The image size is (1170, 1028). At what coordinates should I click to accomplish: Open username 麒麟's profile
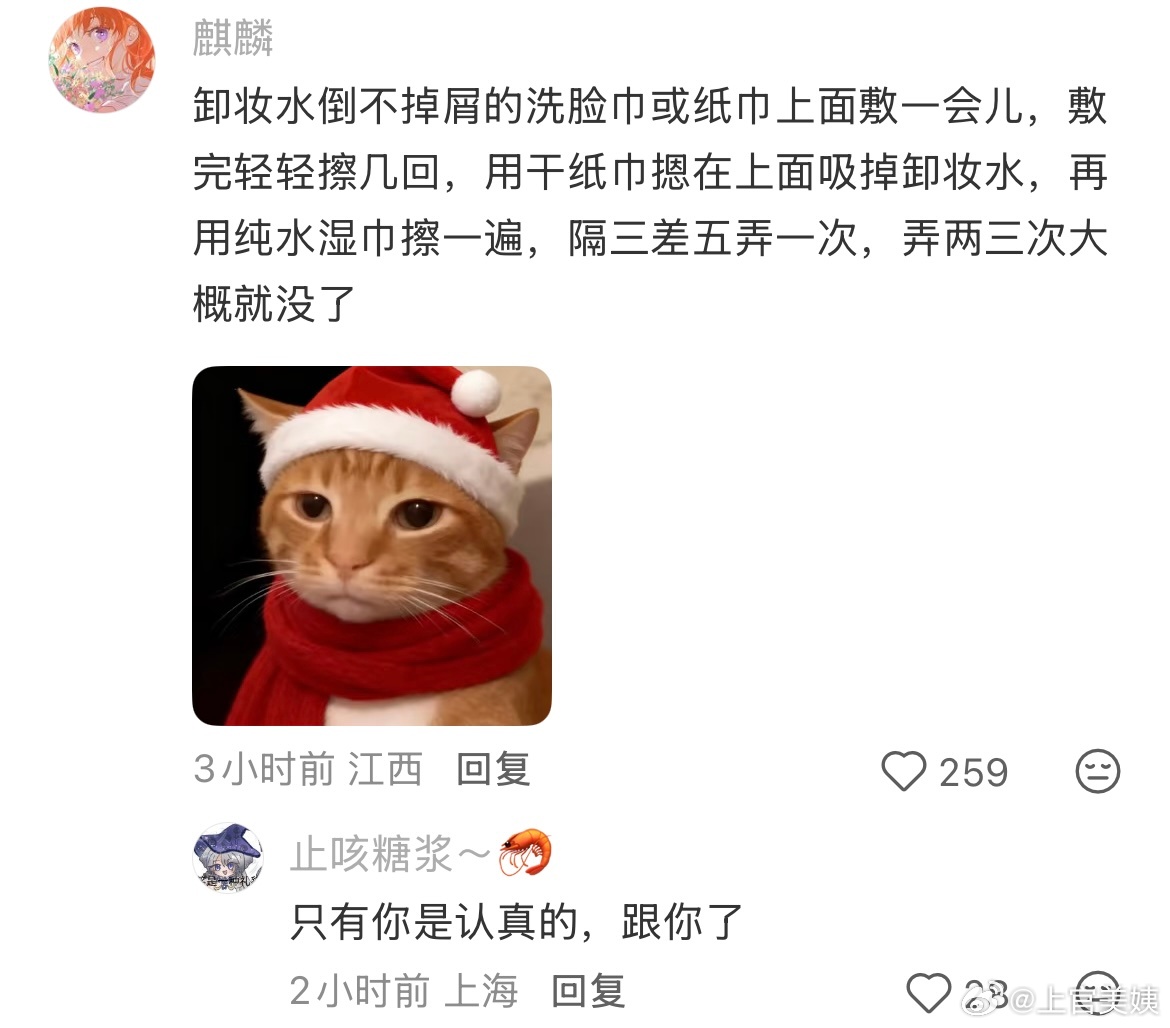233,38
